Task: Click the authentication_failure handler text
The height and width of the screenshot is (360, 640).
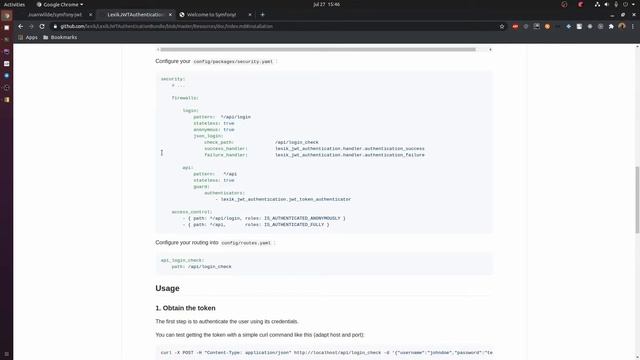Action: 350,155
